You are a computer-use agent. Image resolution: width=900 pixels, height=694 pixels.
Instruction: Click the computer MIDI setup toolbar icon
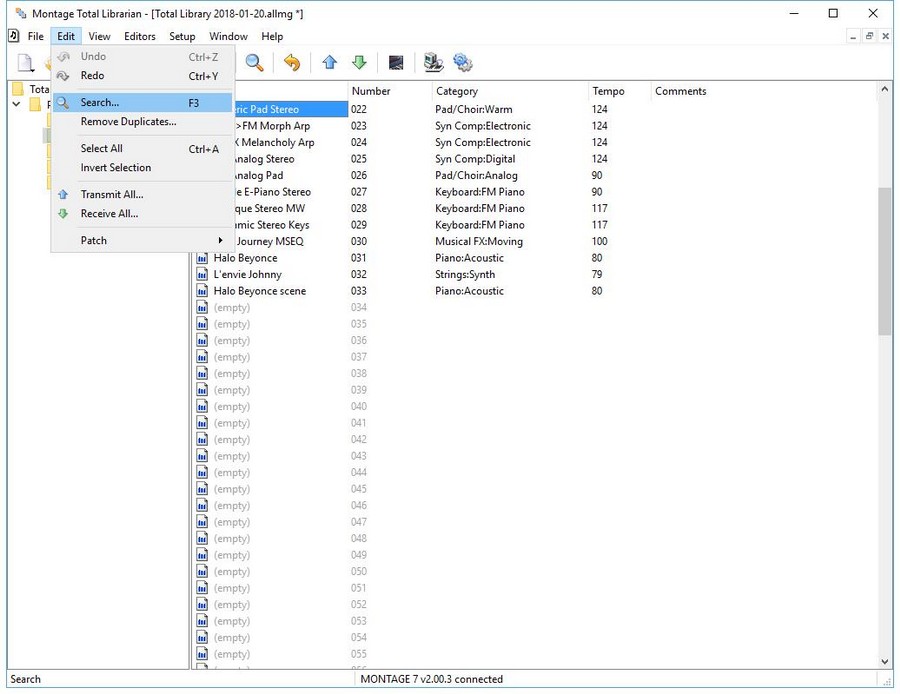click(x=433, y=63)
